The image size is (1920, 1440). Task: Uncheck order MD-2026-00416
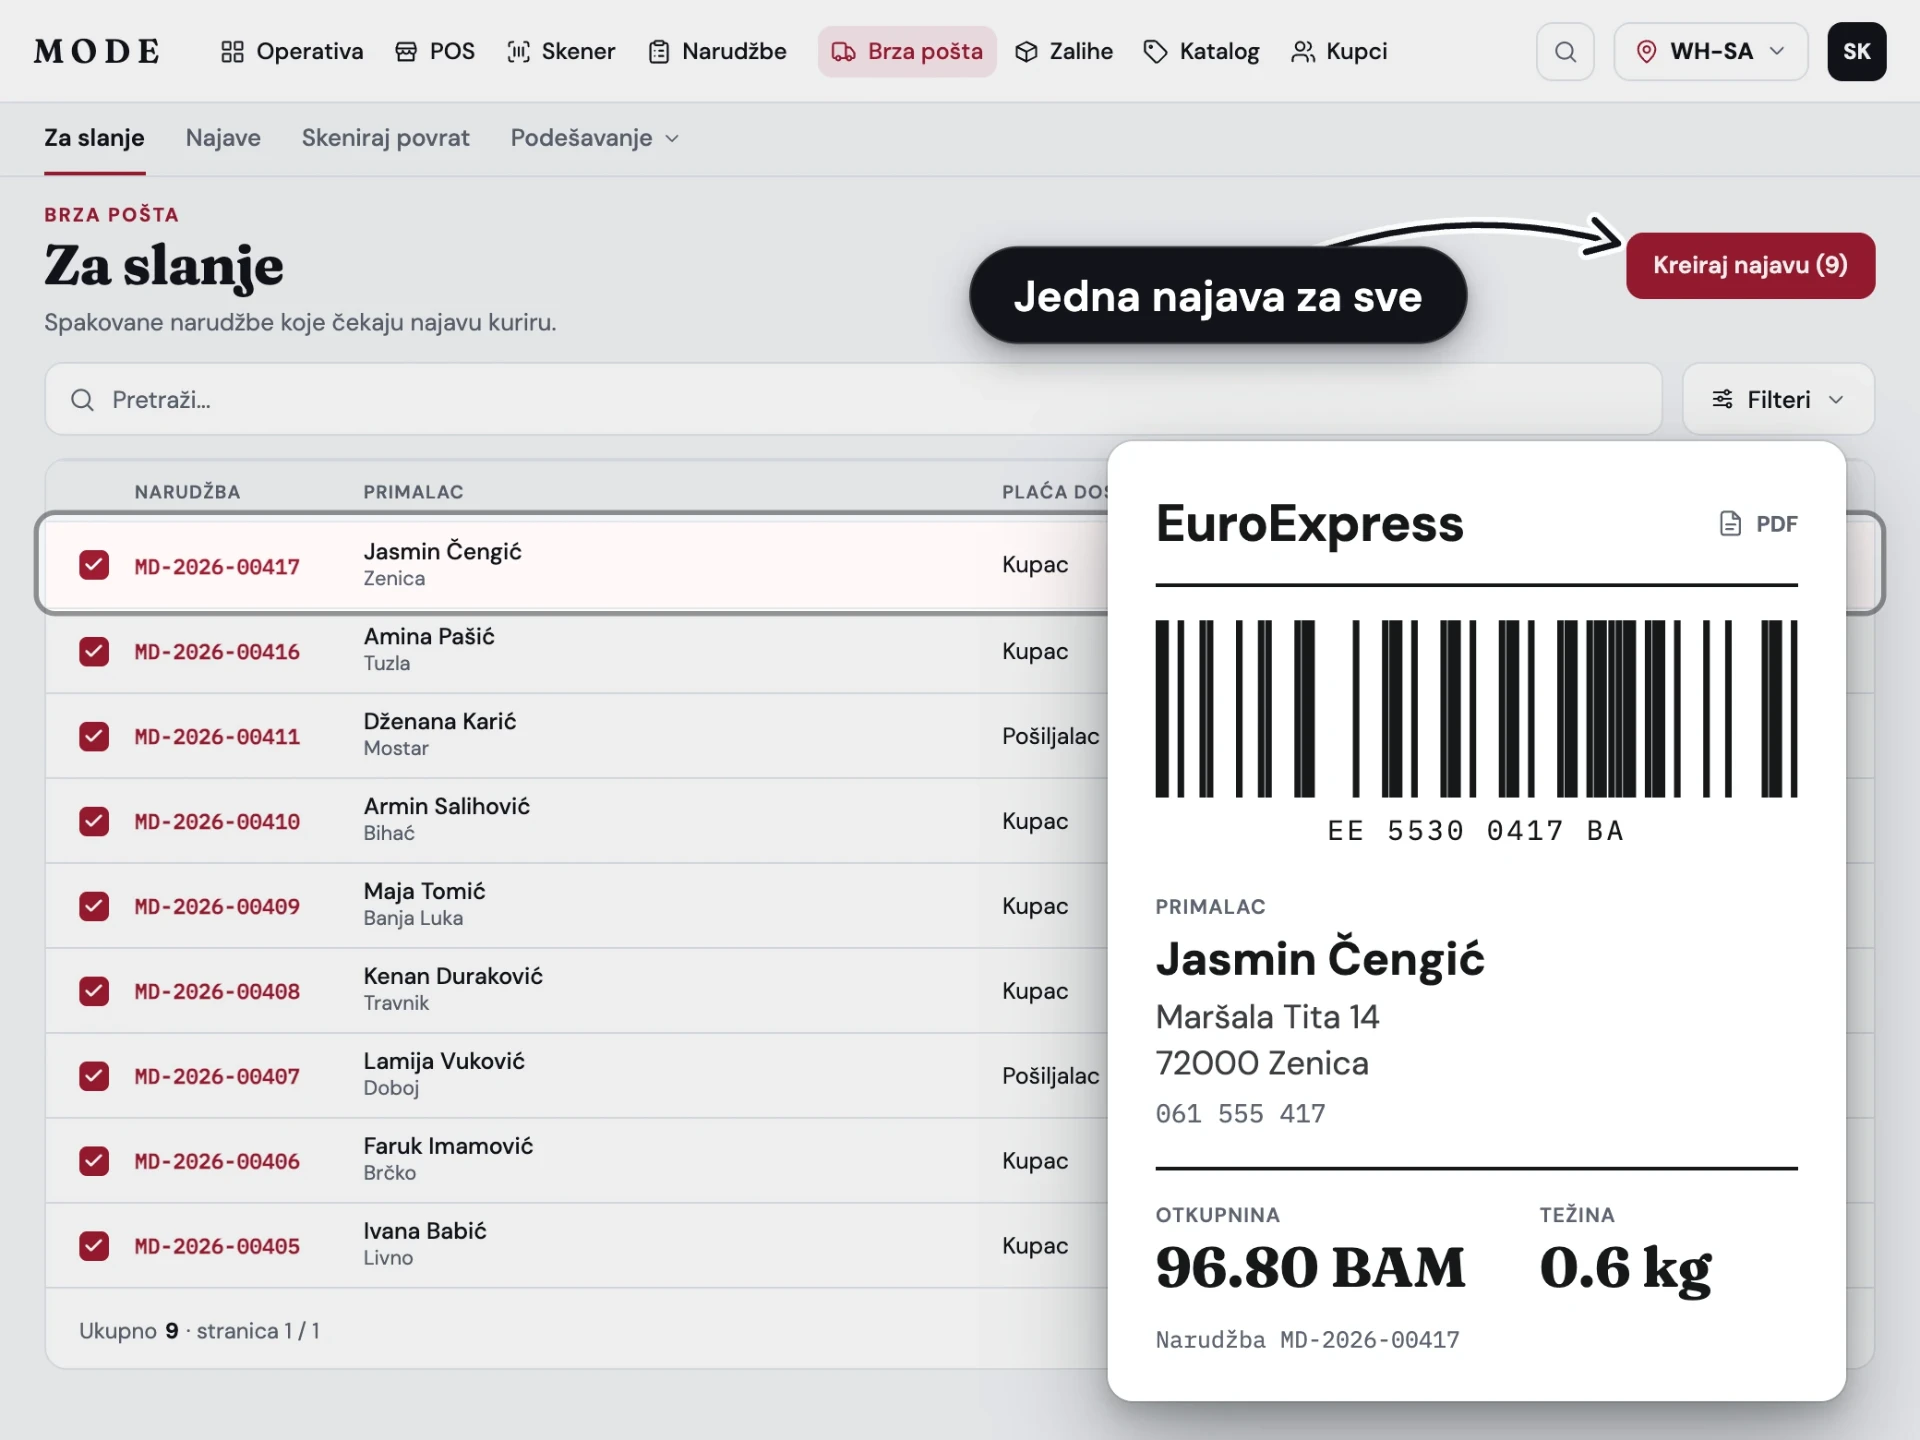pos(94,651)
